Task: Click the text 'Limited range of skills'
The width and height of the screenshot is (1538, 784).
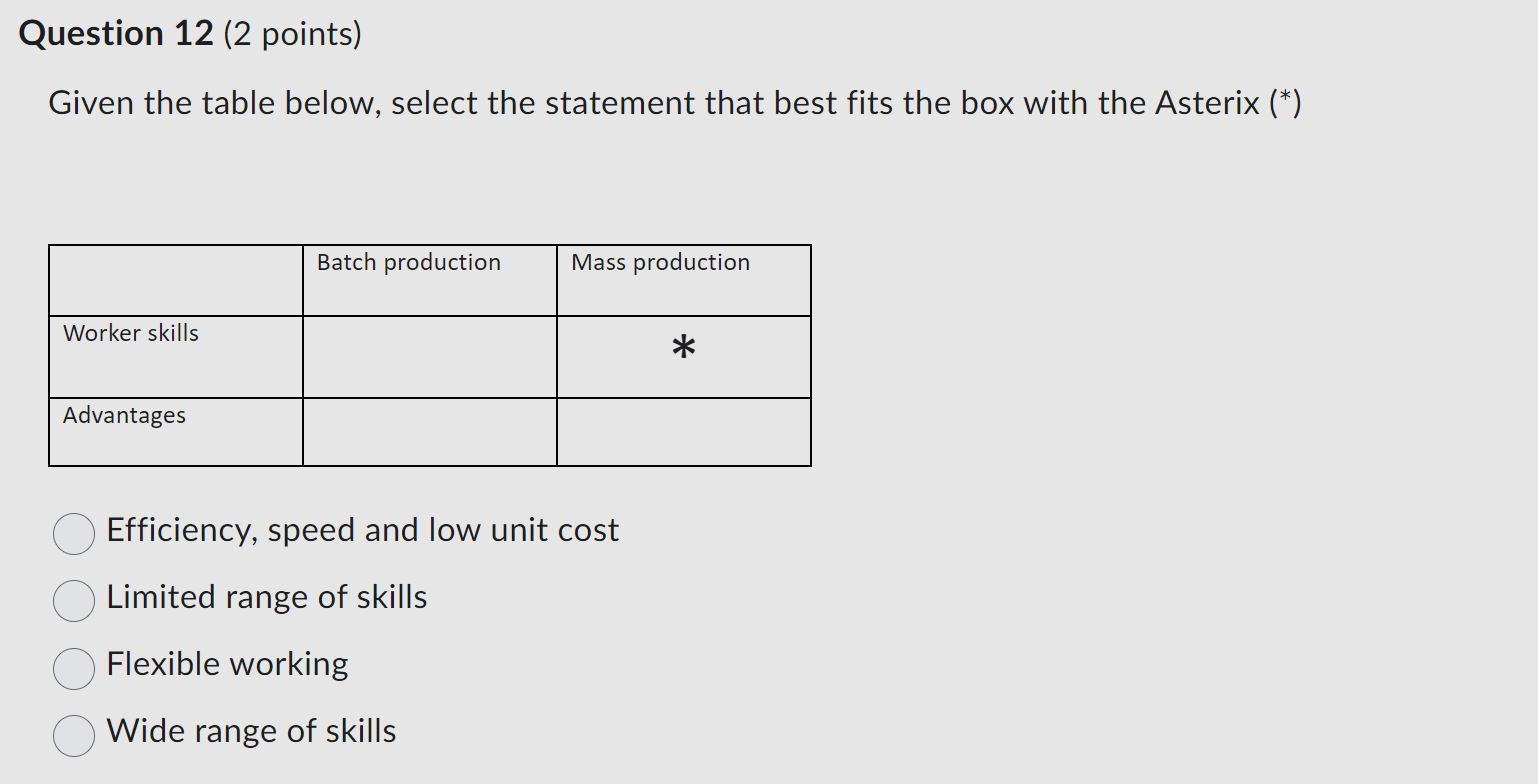Action: click(x=267, y=598)
